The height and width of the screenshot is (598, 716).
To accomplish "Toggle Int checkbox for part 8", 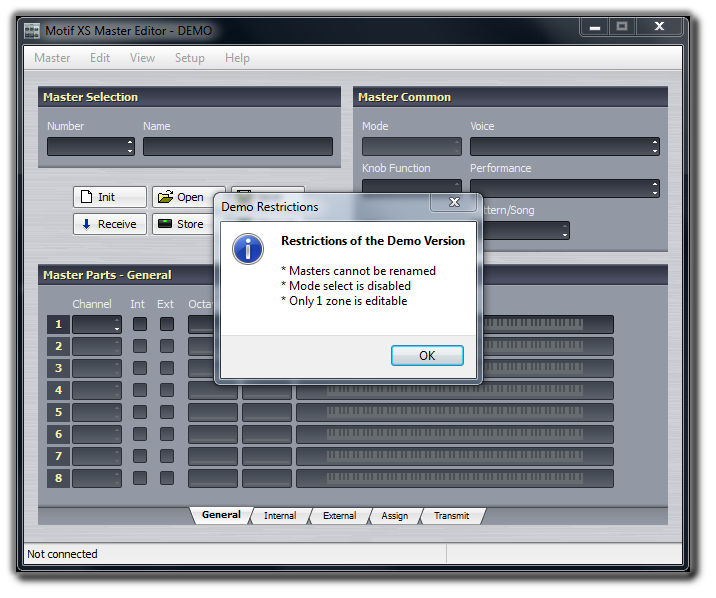I will pyautogui.click(x=140, y=478).
